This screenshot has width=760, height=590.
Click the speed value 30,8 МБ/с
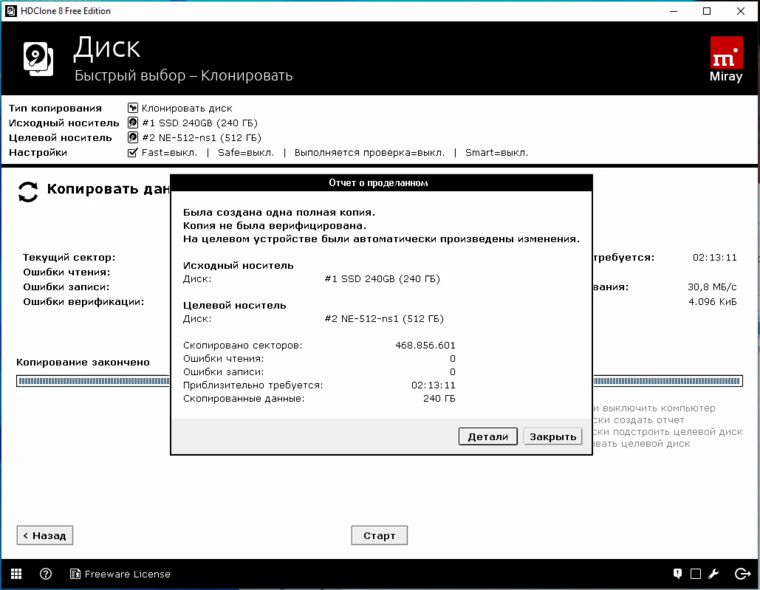point(712,287)
